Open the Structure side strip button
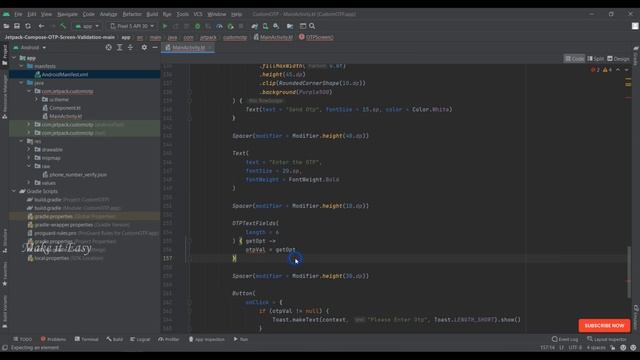 point(4,241)
